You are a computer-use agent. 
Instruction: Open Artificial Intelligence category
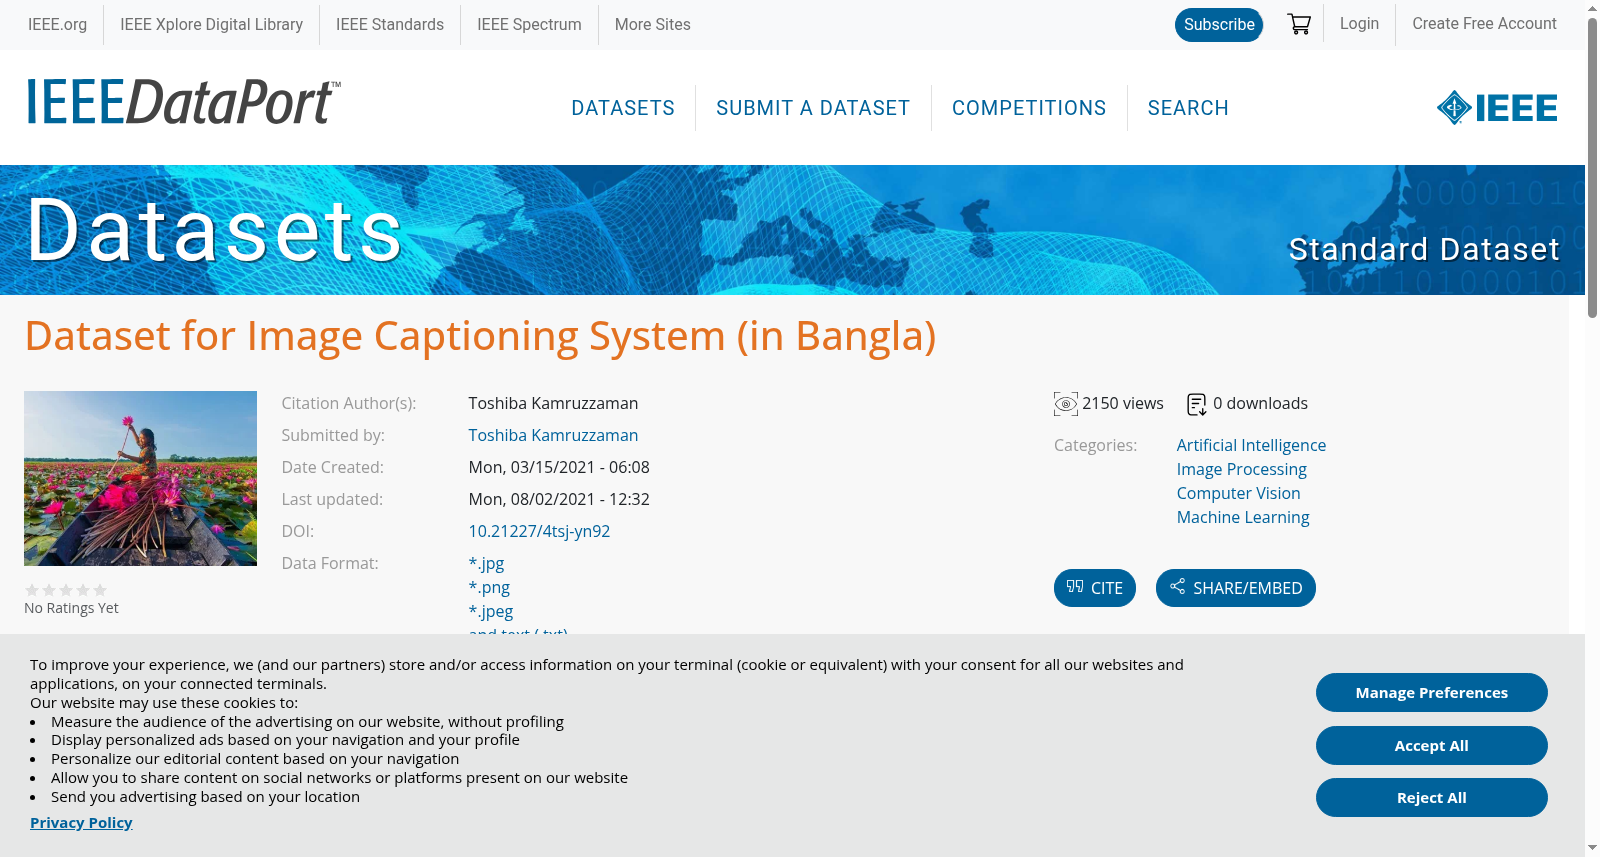pyautogui.click(x=1251, y=446)
